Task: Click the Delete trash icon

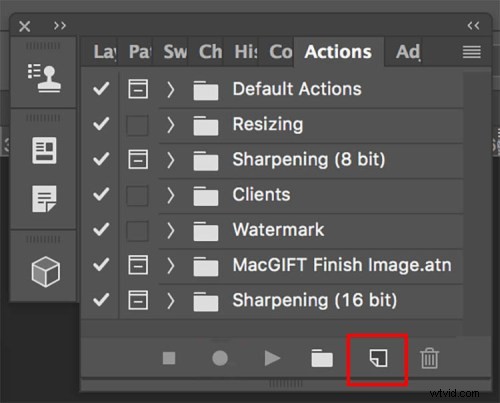Action: coord(429,358)
